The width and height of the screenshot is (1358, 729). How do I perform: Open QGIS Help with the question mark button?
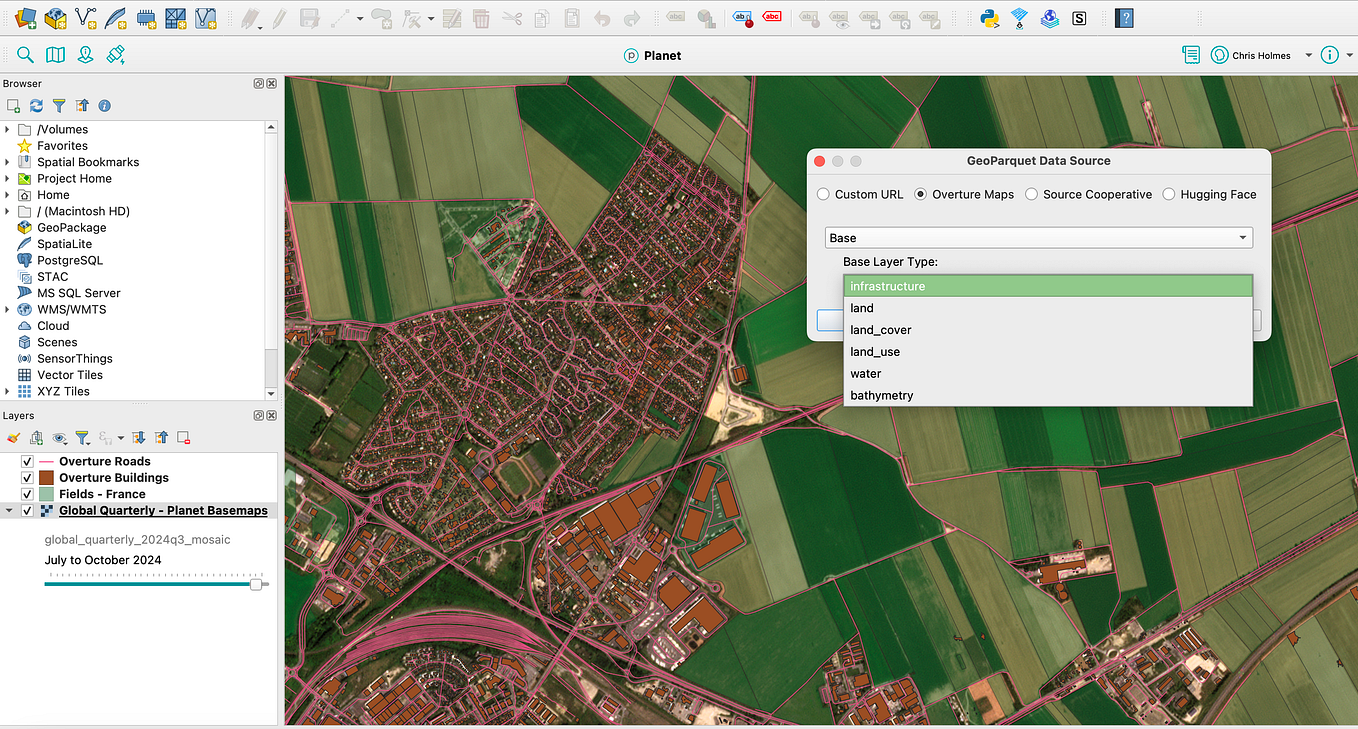[x=1124, y=17]
